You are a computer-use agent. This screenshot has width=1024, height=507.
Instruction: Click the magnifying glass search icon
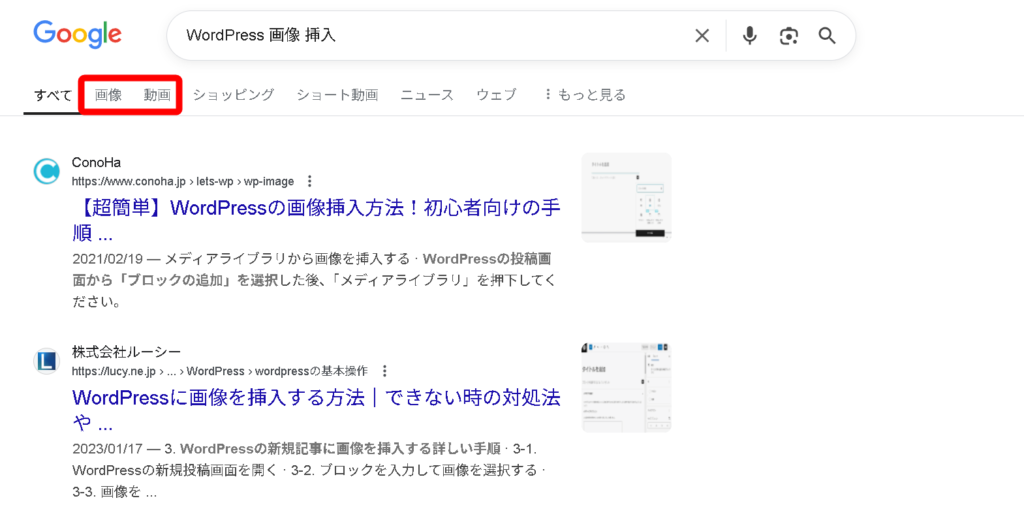tap(827, 36)
